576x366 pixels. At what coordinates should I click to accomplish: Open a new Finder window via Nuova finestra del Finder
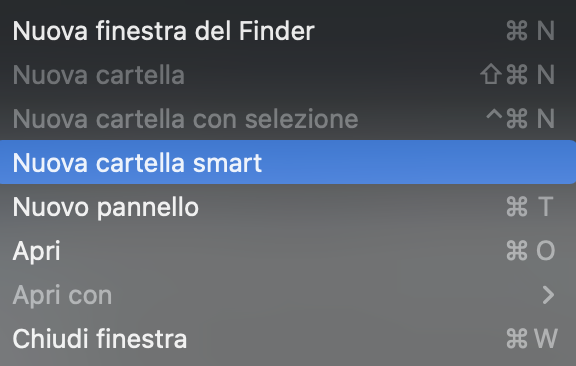288,31
